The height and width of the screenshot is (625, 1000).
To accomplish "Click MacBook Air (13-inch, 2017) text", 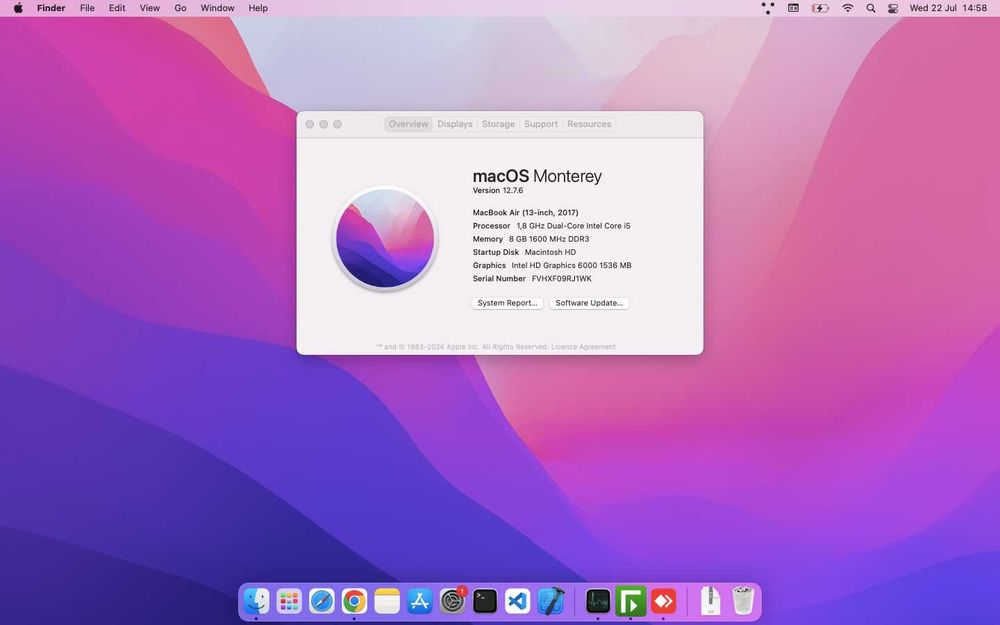I will coord(526,212).
